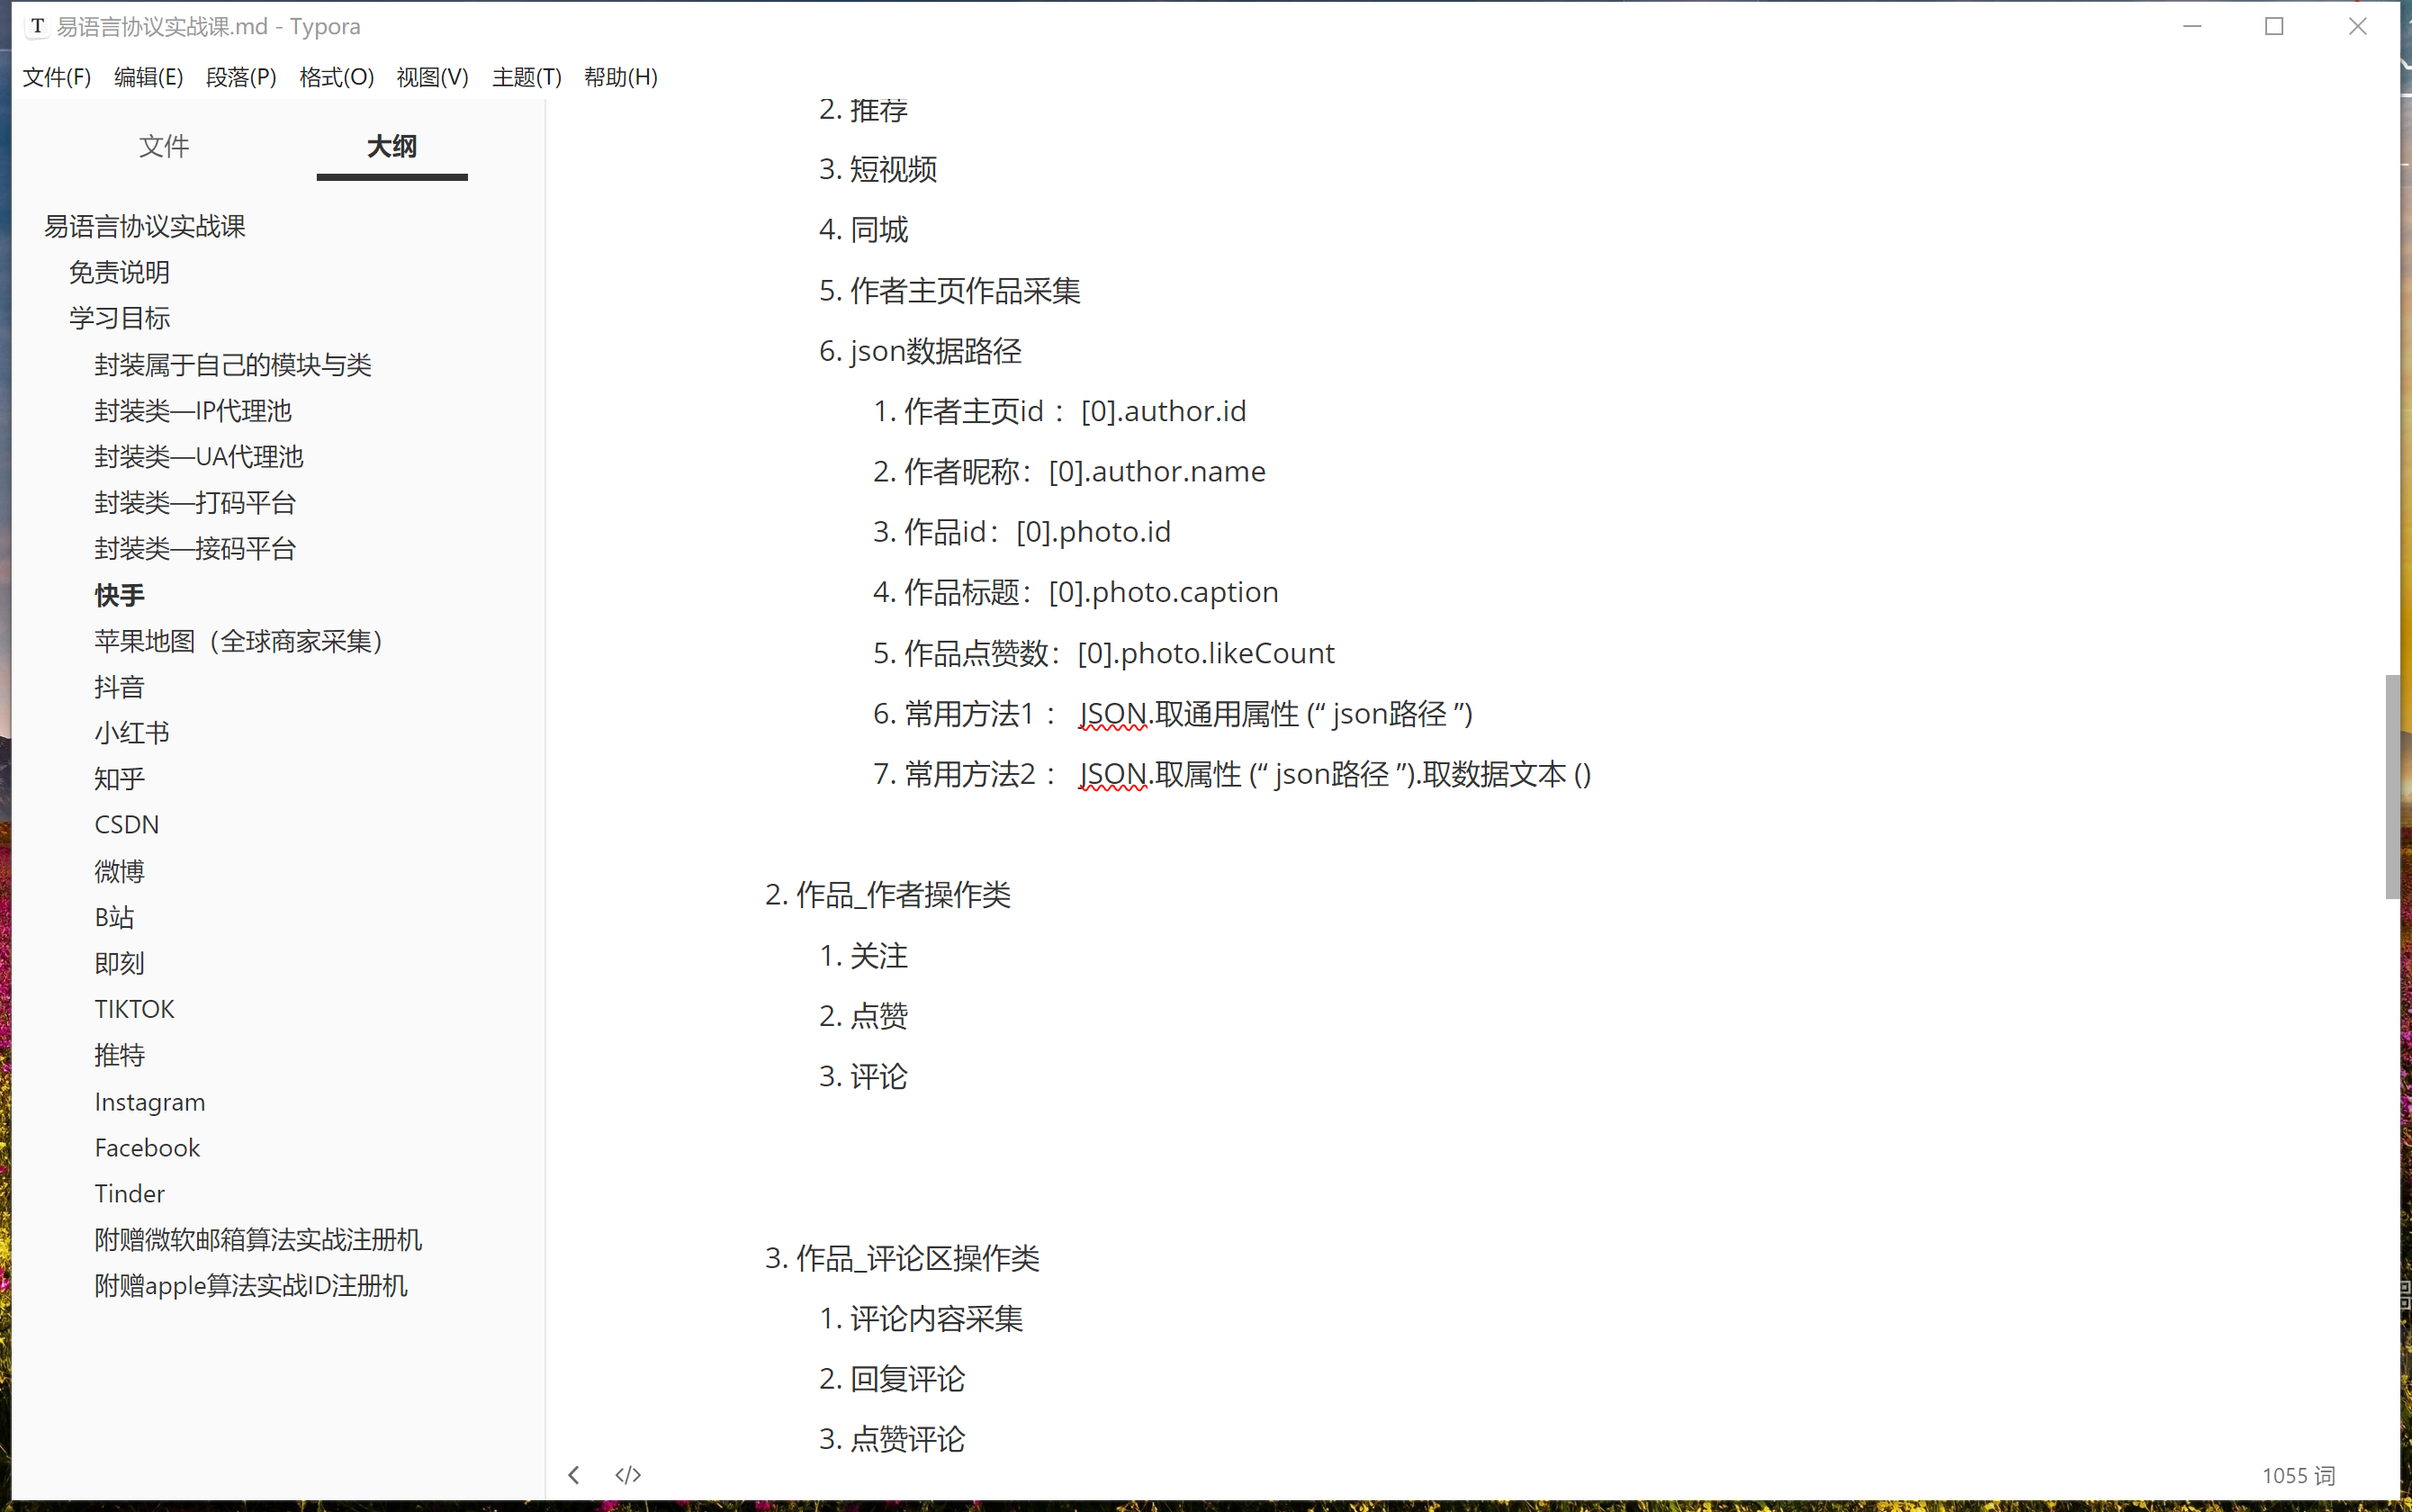Click the [0].photo.likeCount line

pos(1119,653)
